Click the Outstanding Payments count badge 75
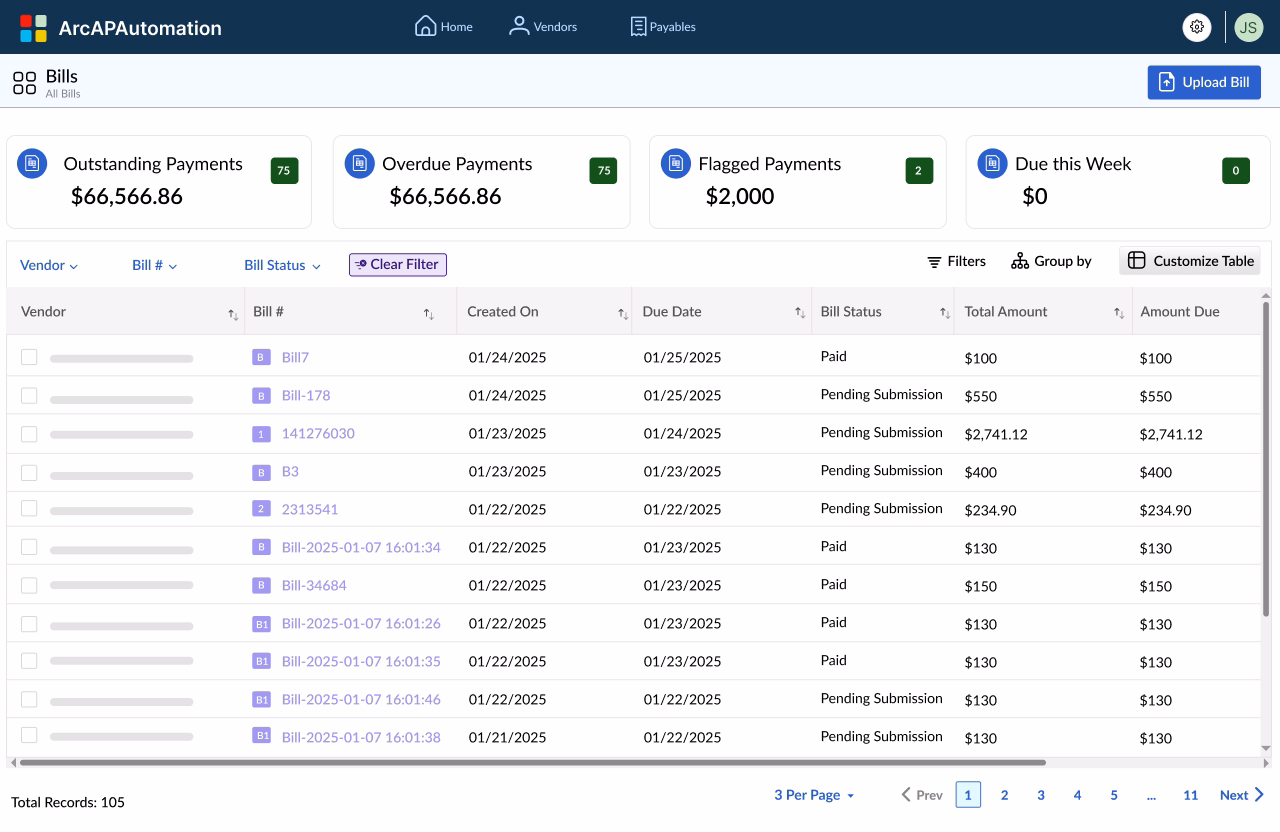 [x=284, y=170]
